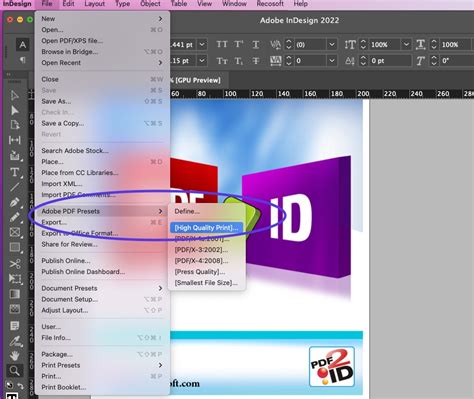Select the Eyedropper tool
474x399 pixels.
coord(14,341)
